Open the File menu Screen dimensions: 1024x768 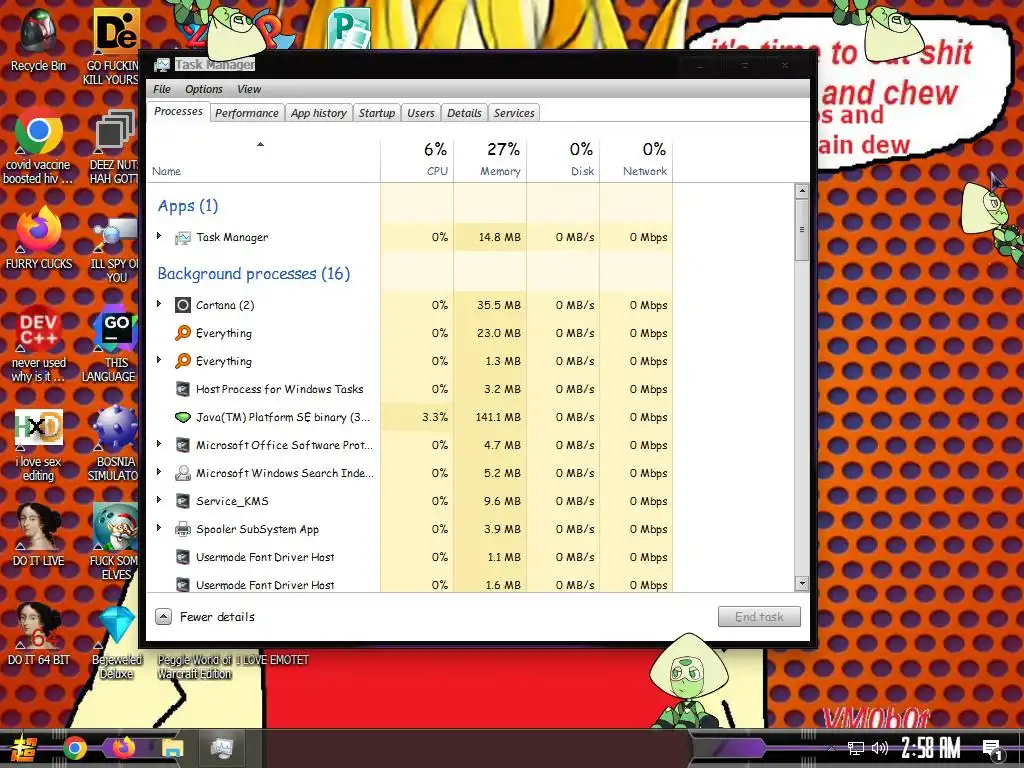point(161,89)
